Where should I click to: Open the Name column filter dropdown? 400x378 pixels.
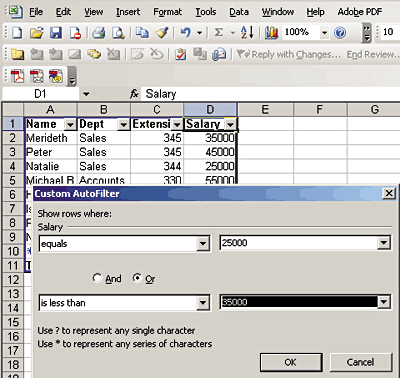[x=70, y=125]
